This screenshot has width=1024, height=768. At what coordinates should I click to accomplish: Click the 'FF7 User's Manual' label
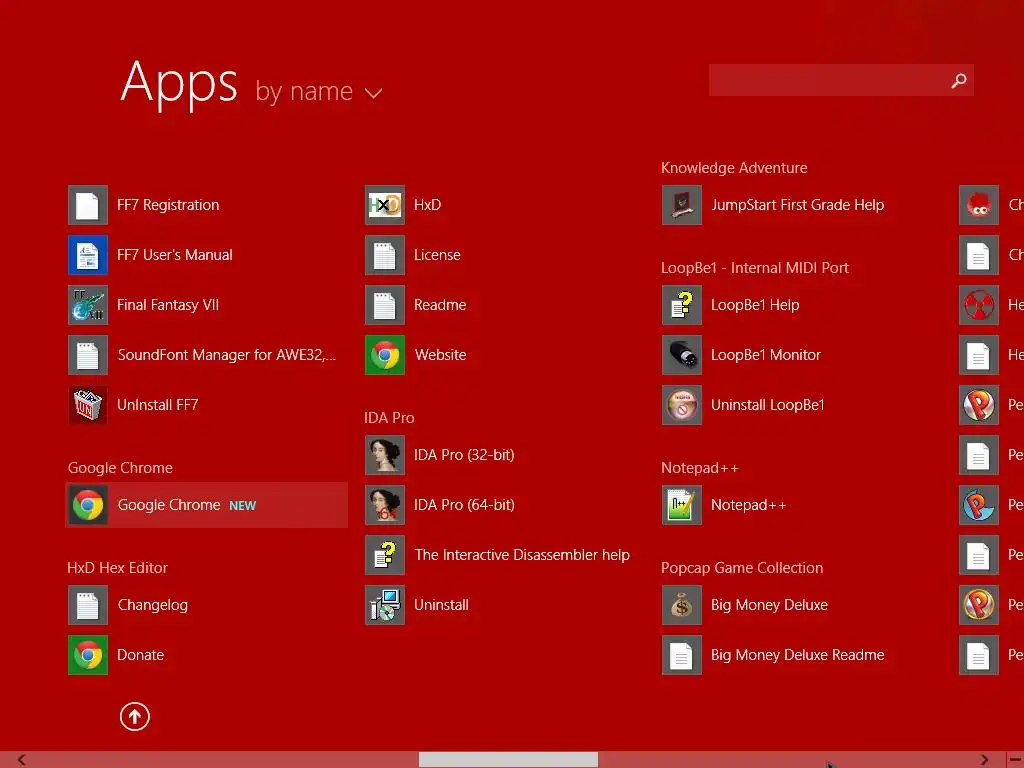[174, 255]
